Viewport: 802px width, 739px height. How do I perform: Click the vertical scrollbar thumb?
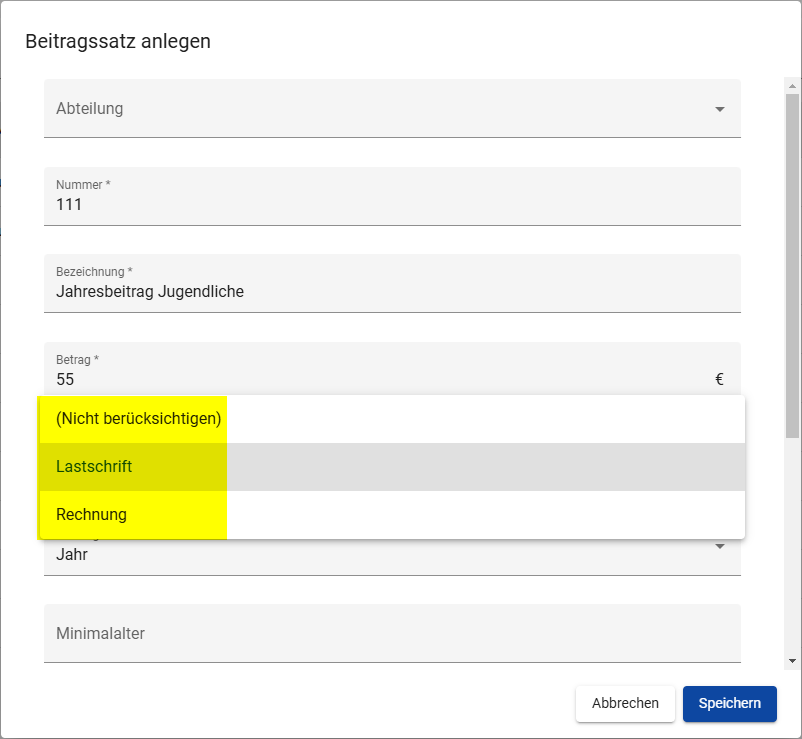point(792,265)
